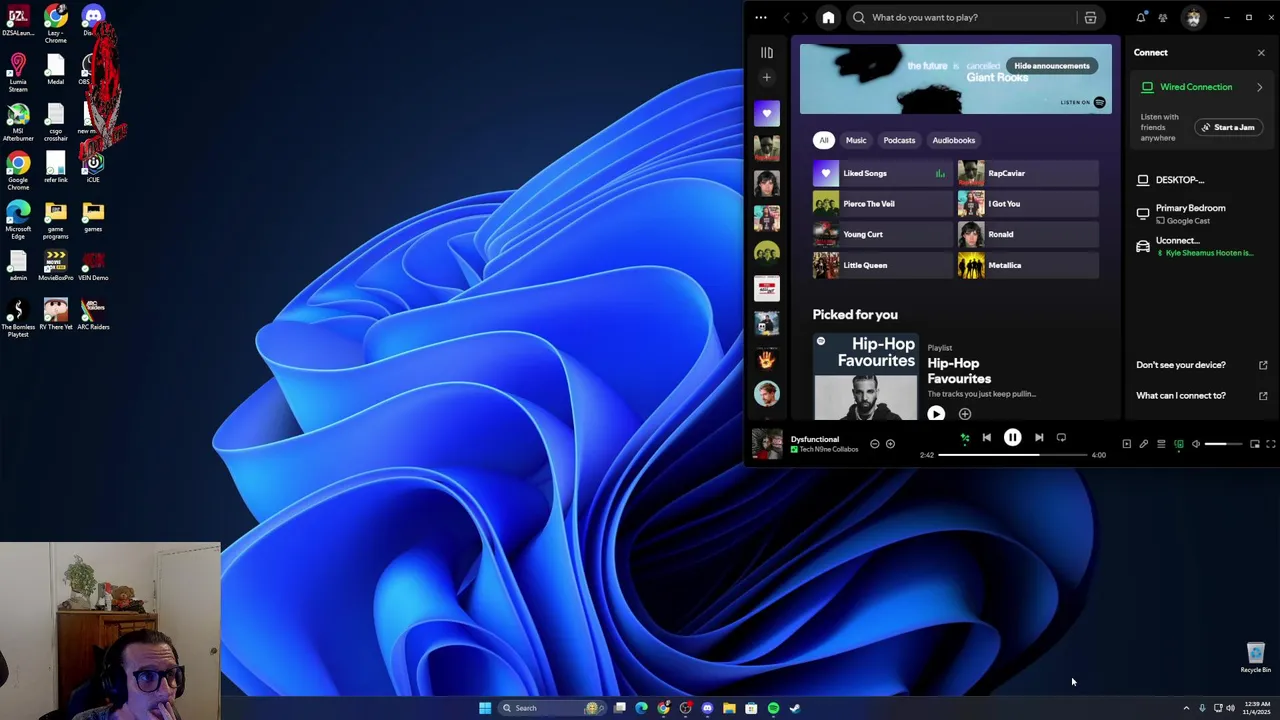1280x720 pixels.
Task: Click the Spotify Home icon
Action: 828,17
